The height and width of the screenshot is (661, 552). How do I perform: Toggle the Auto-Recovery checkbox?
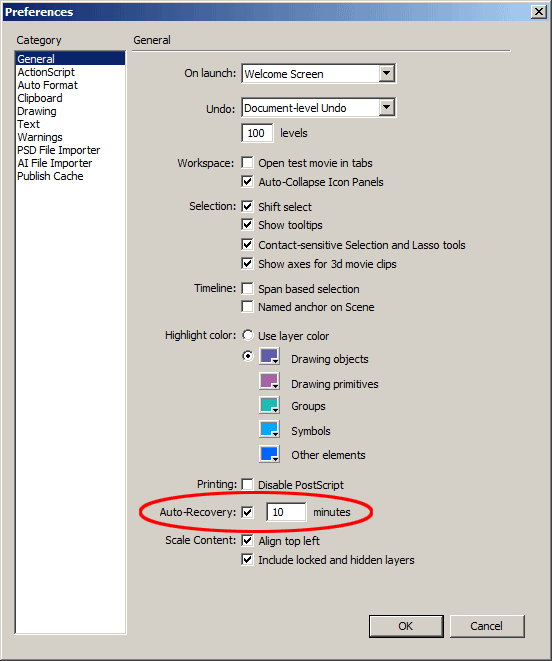[248, 512]
